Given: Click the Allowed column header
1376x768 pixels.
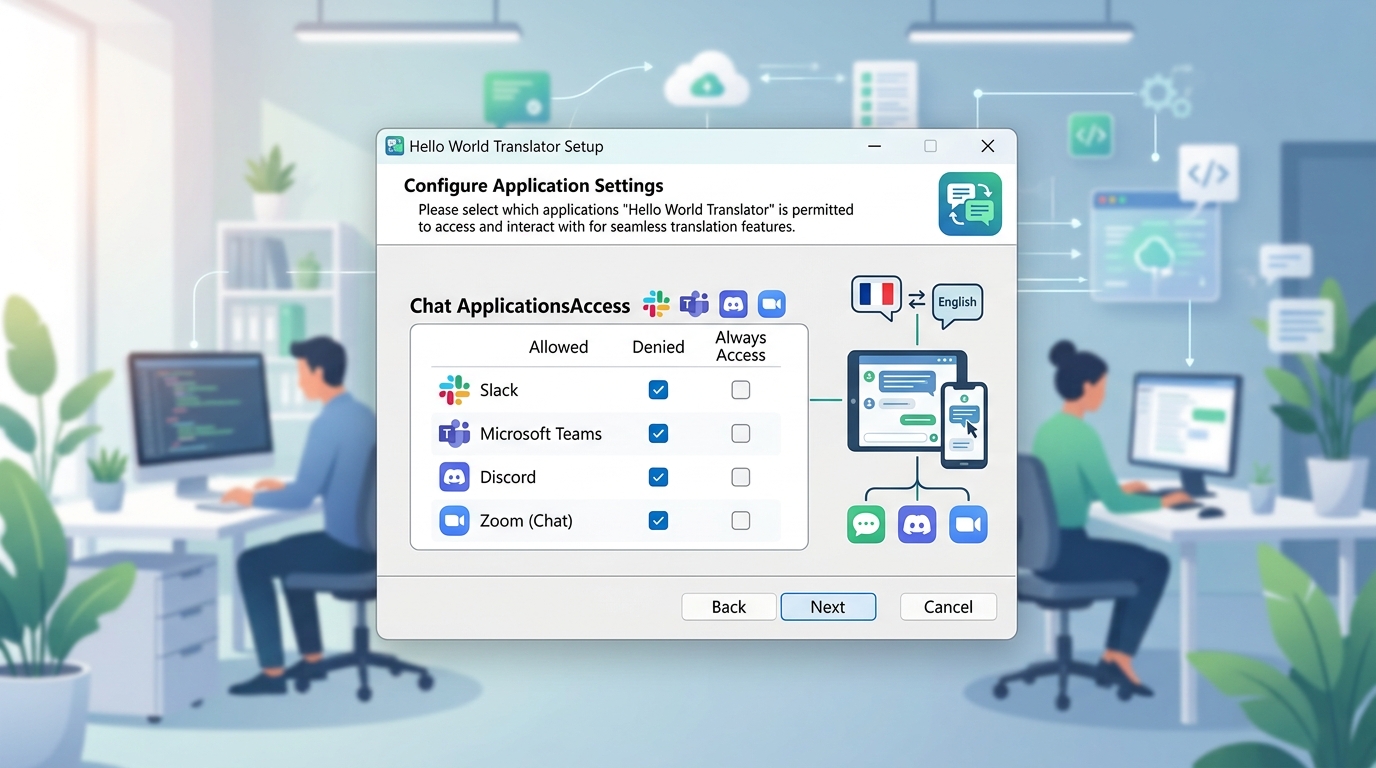Looking at the screenshot, I should tap(558, 347).
